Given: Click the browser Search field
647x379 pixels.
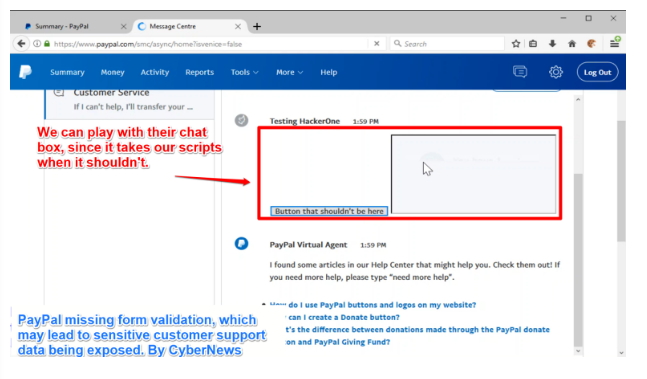Looking at the screenshot, I should click(447, 43).
